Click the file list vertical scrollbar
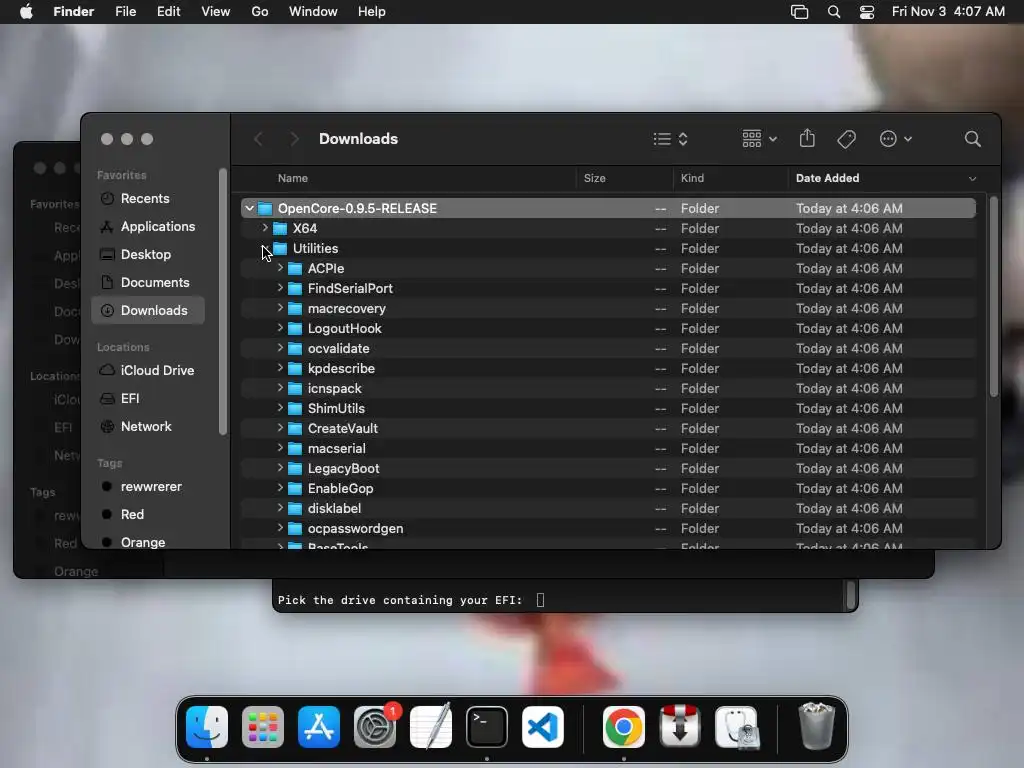Screen dimensions: 1024x768 993,297
